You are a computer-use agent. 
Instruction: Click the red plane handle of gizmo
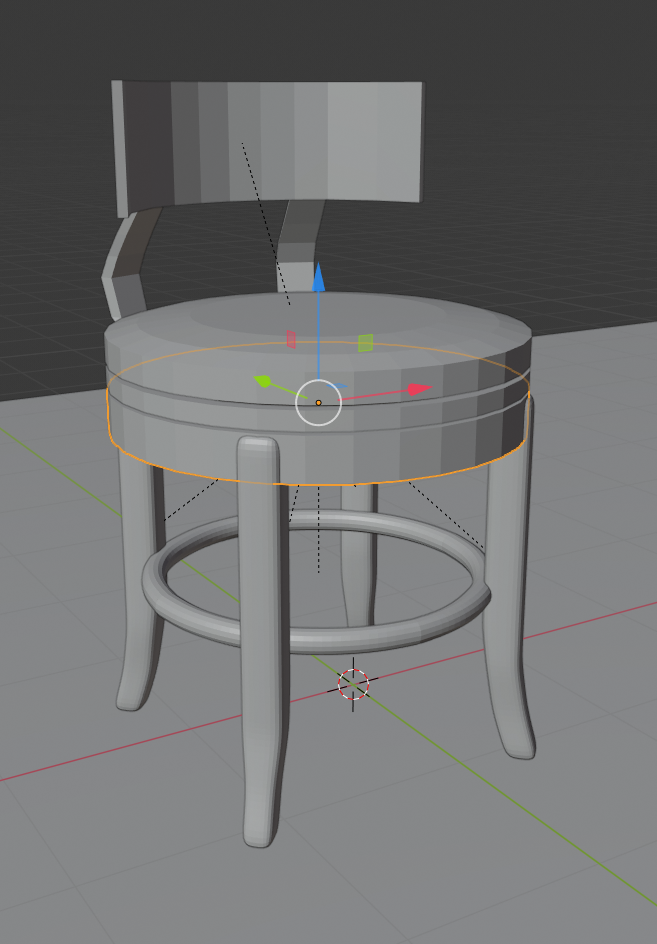tap(292, 339)
